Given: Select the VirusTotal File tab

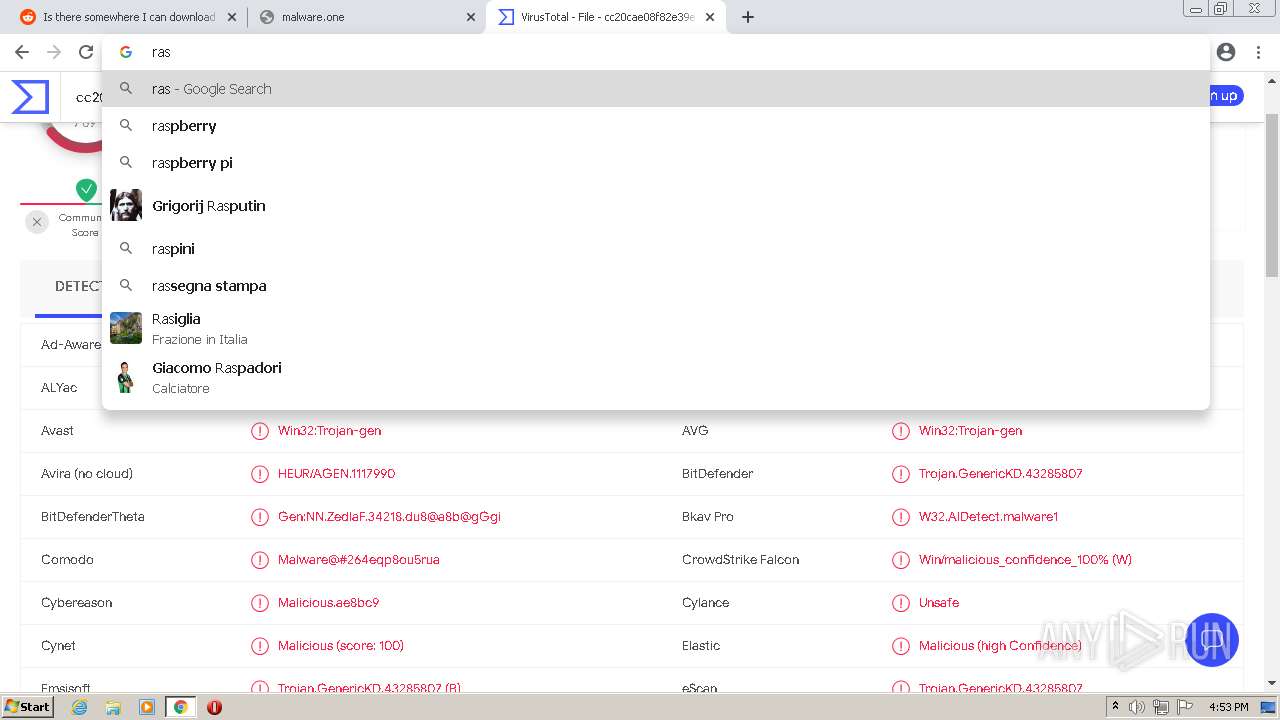Looking at the screenshot, I should [x=606, y=17].
